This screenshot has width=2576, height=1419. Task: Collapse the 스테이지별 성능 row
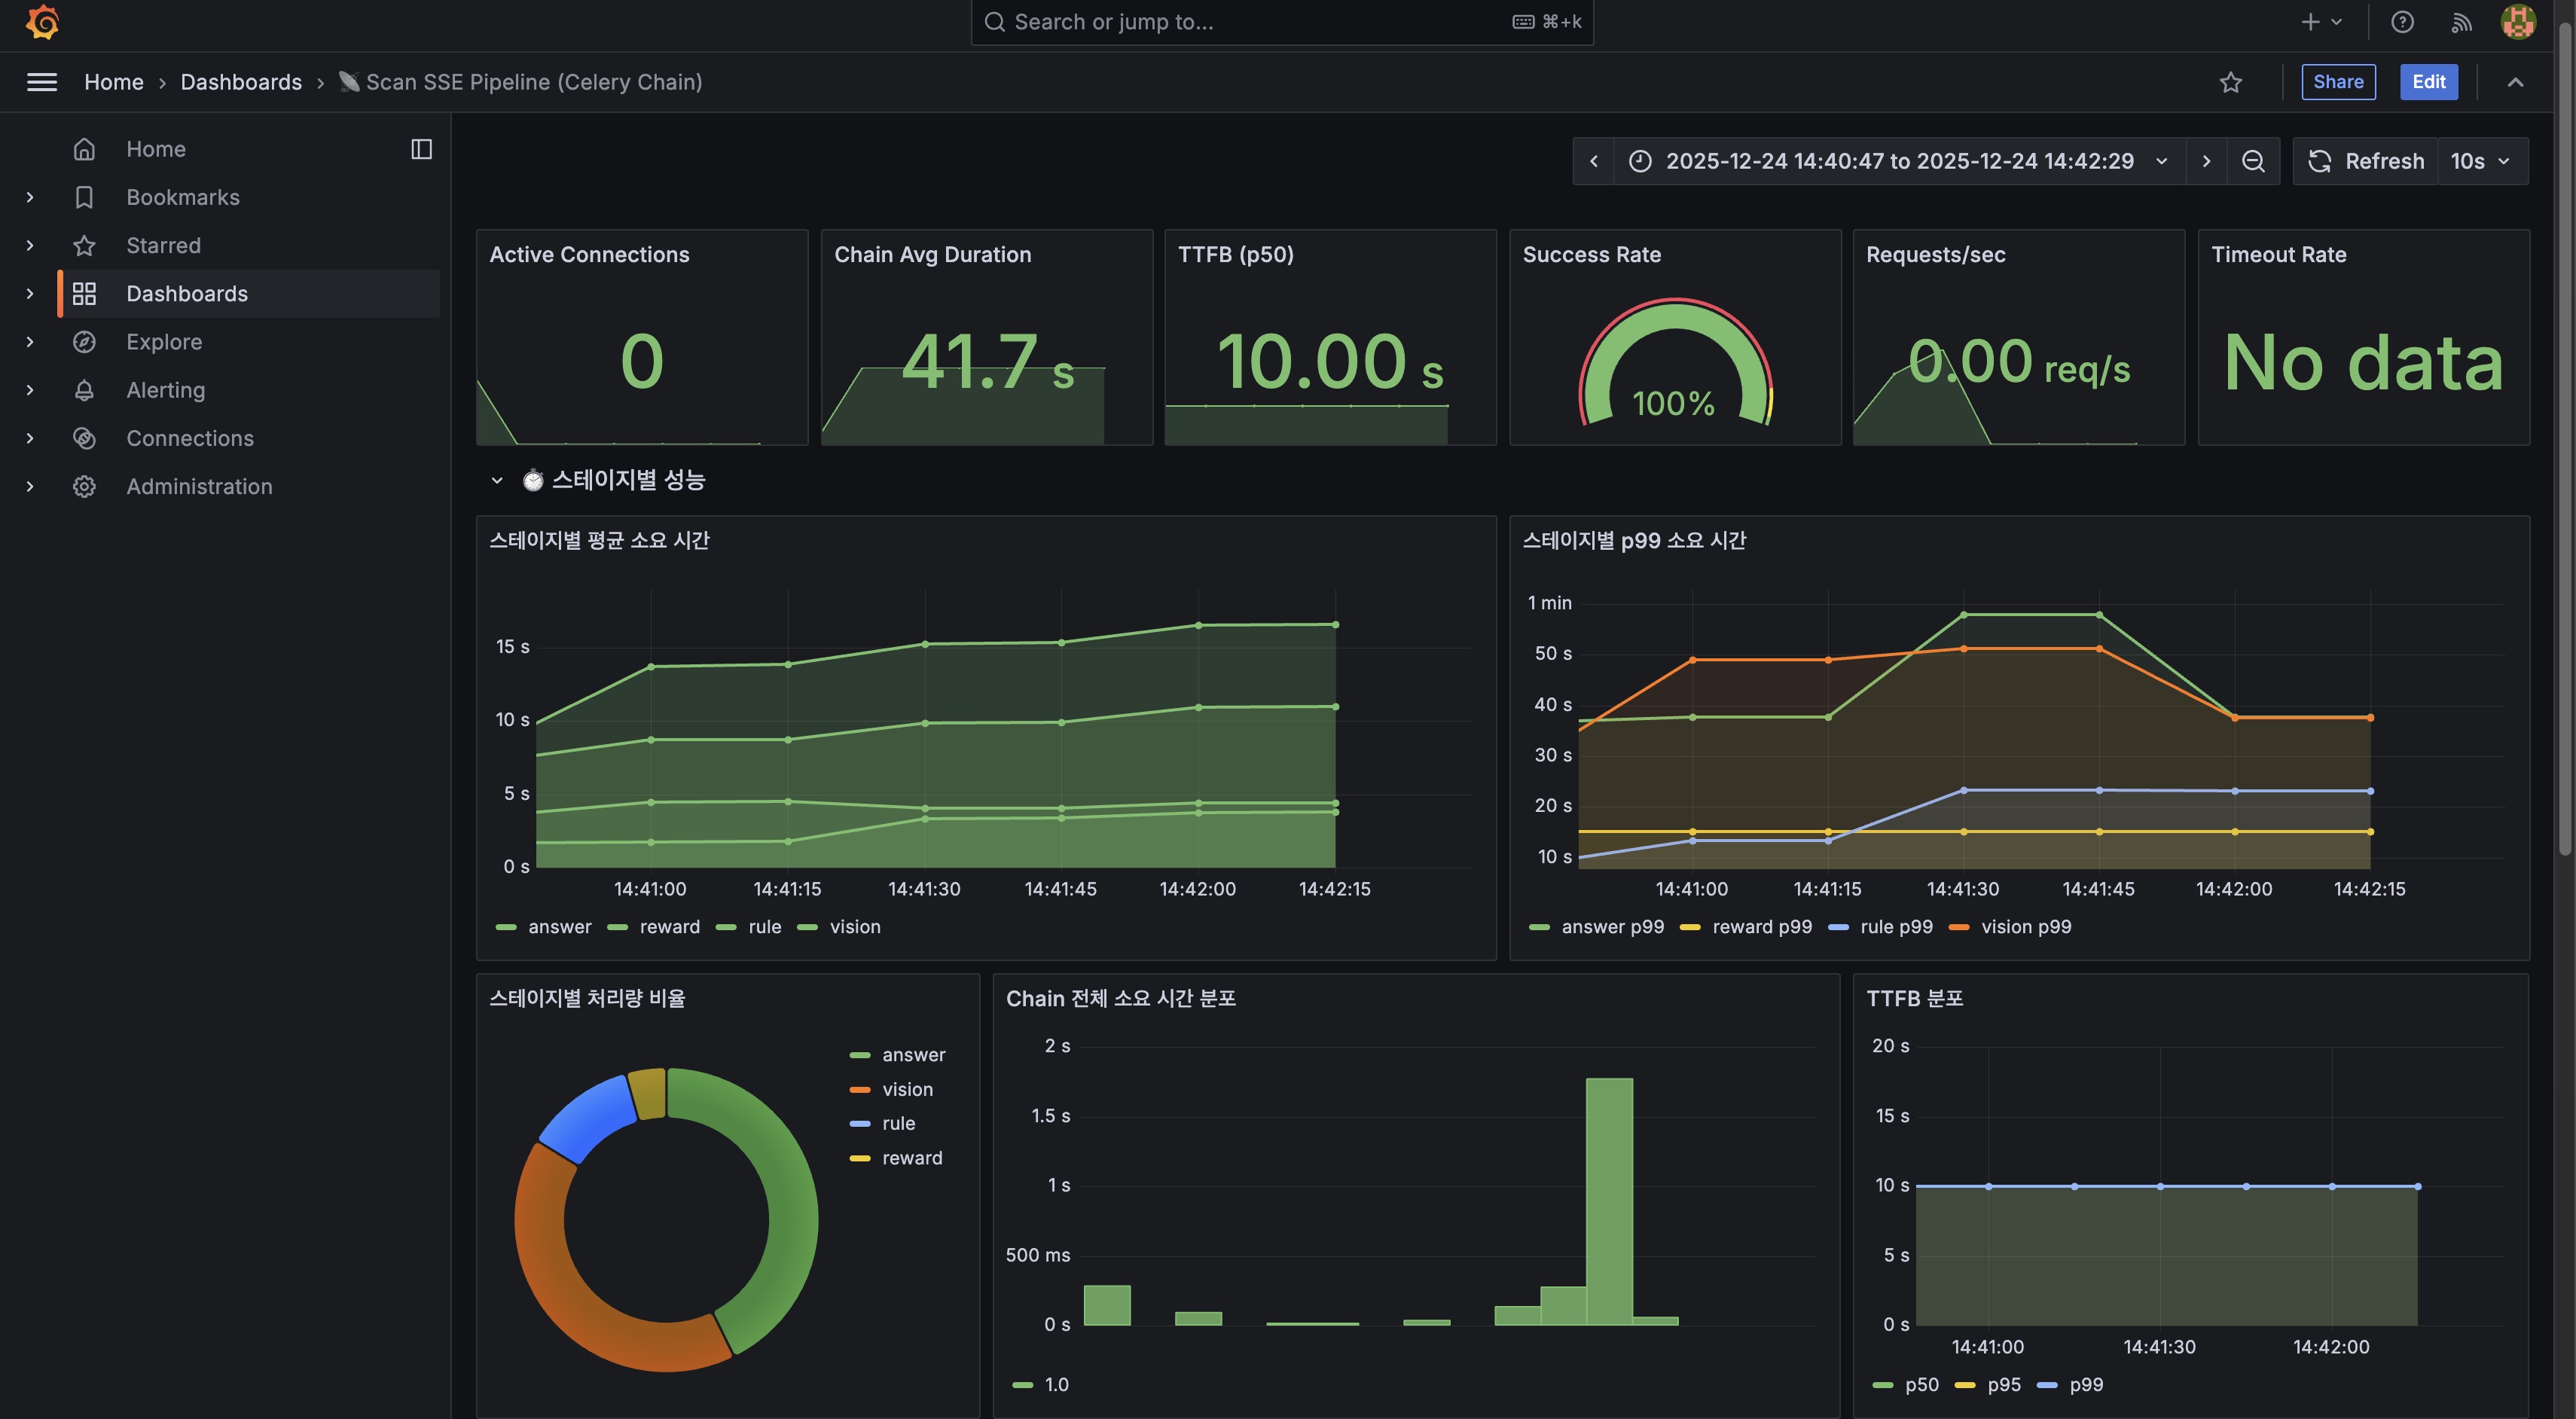[497, 480]
